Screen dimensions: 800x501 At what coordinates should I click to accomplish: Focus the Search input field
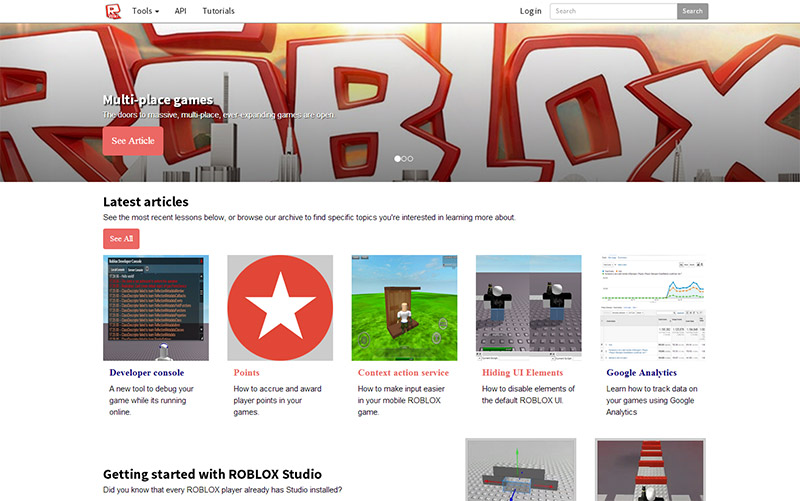click(613, 11)
